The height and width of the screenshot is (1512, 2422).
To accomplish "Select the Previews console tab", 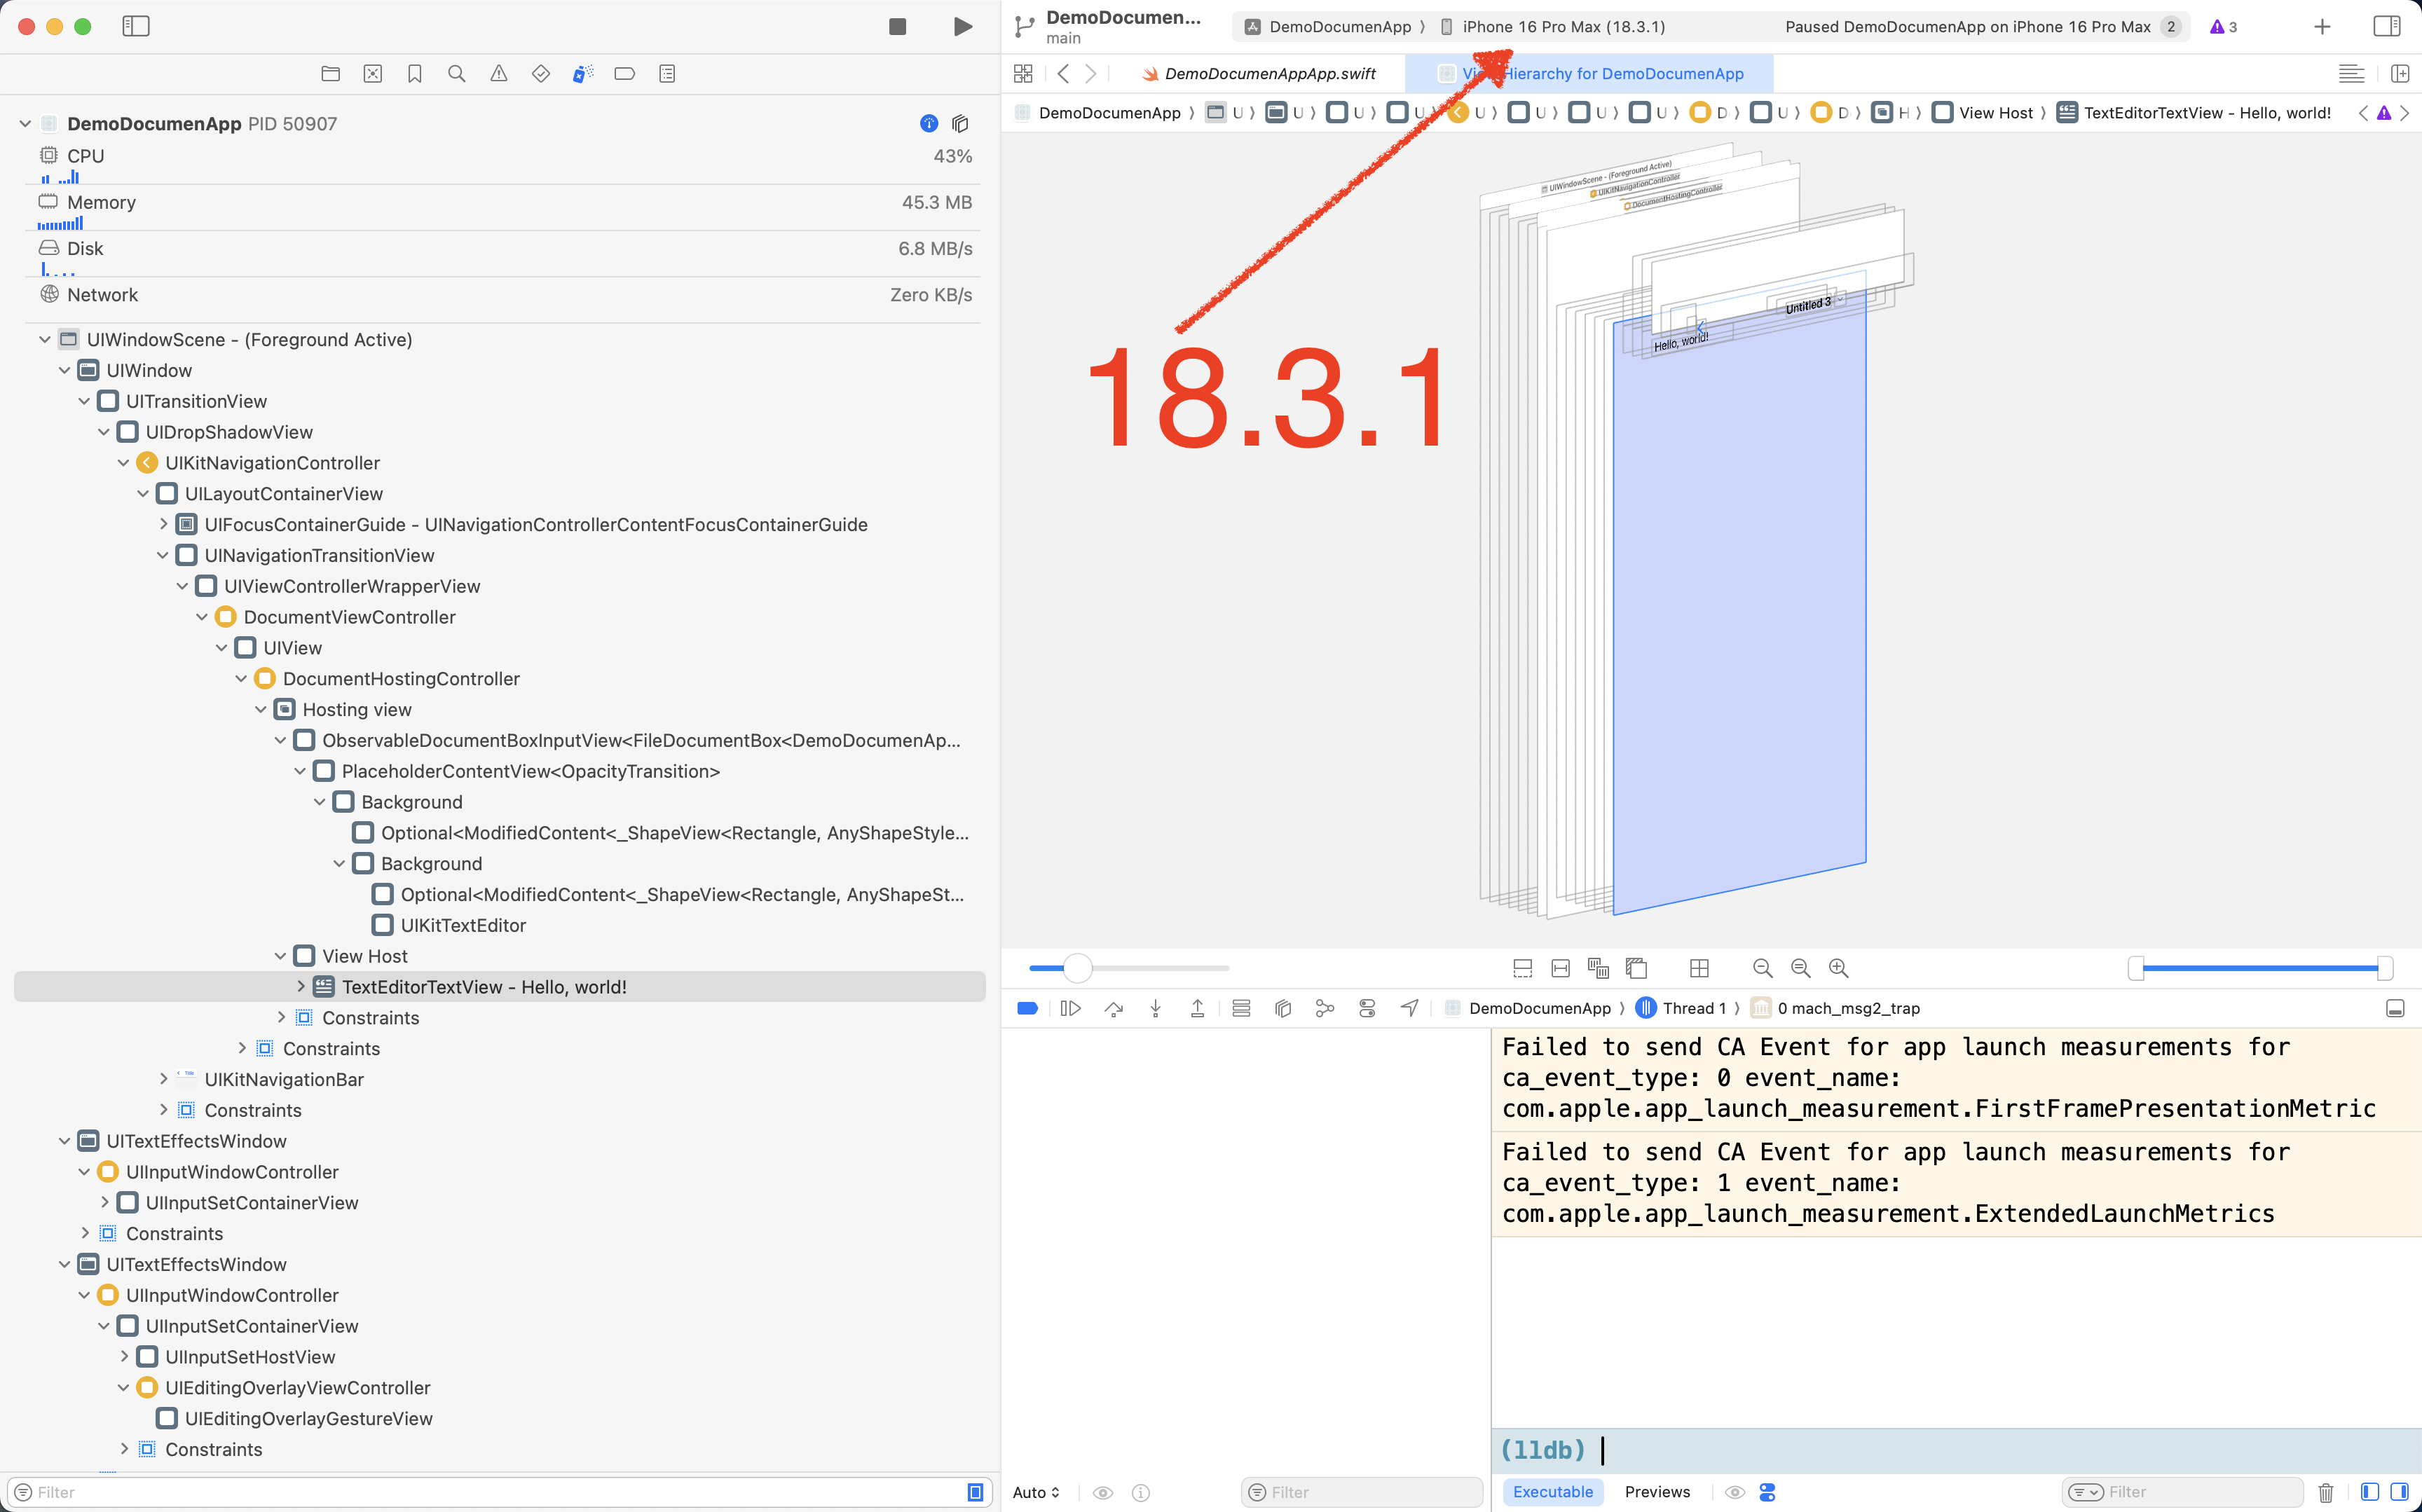I will [1657, 1492].
